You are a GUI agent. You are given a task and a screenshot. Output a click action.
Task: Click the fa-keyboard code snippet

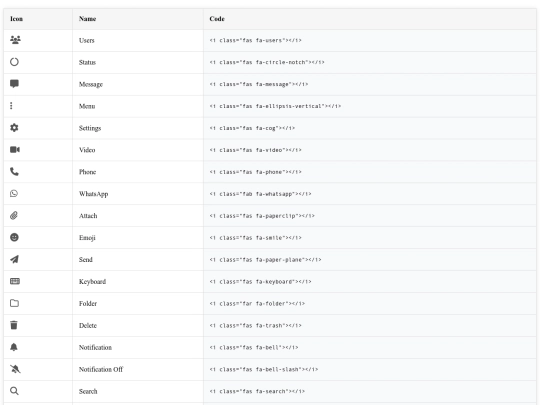click(x=260, y=282)
